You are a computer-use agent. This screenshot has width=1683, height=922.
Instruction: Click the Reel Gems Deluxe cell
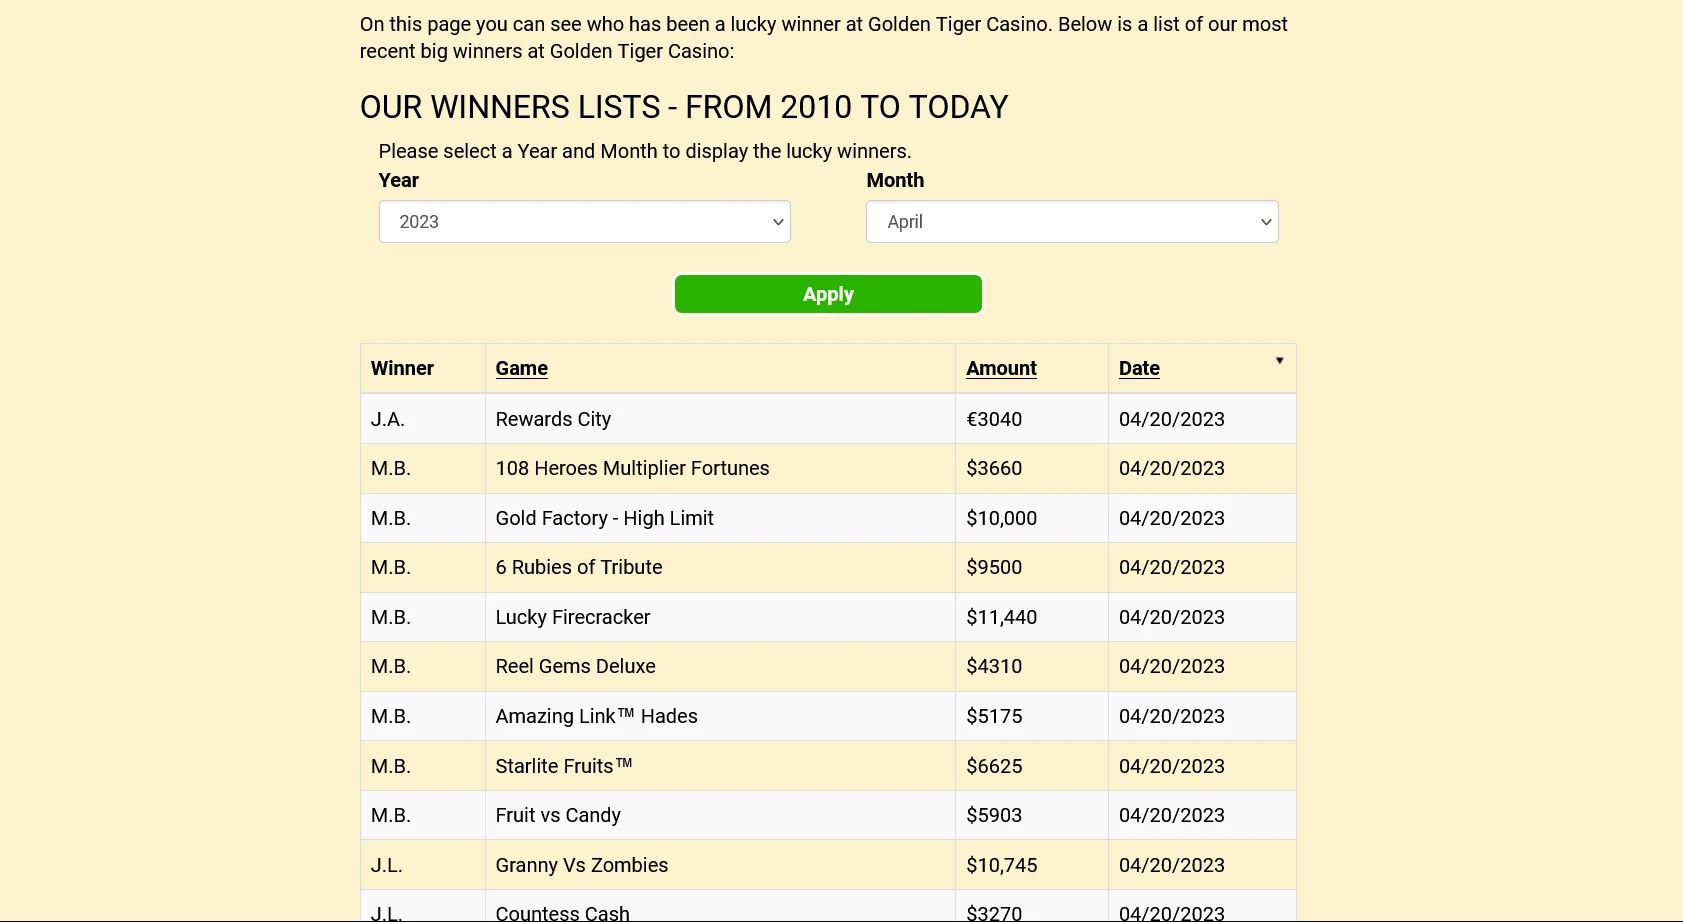point(720,666)
